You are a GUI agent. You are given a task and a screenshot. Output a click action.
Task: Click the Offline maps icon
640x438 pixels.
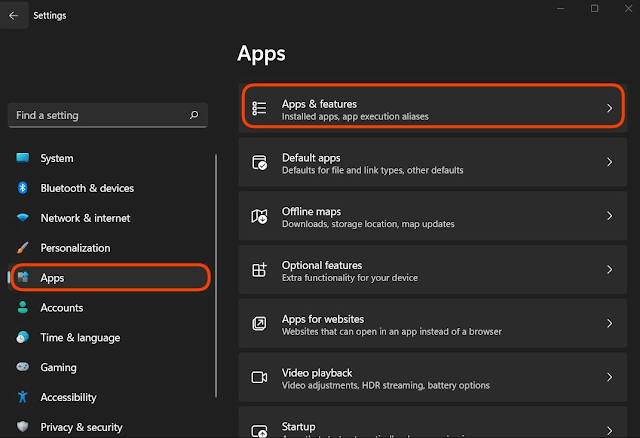coord(260,216)
